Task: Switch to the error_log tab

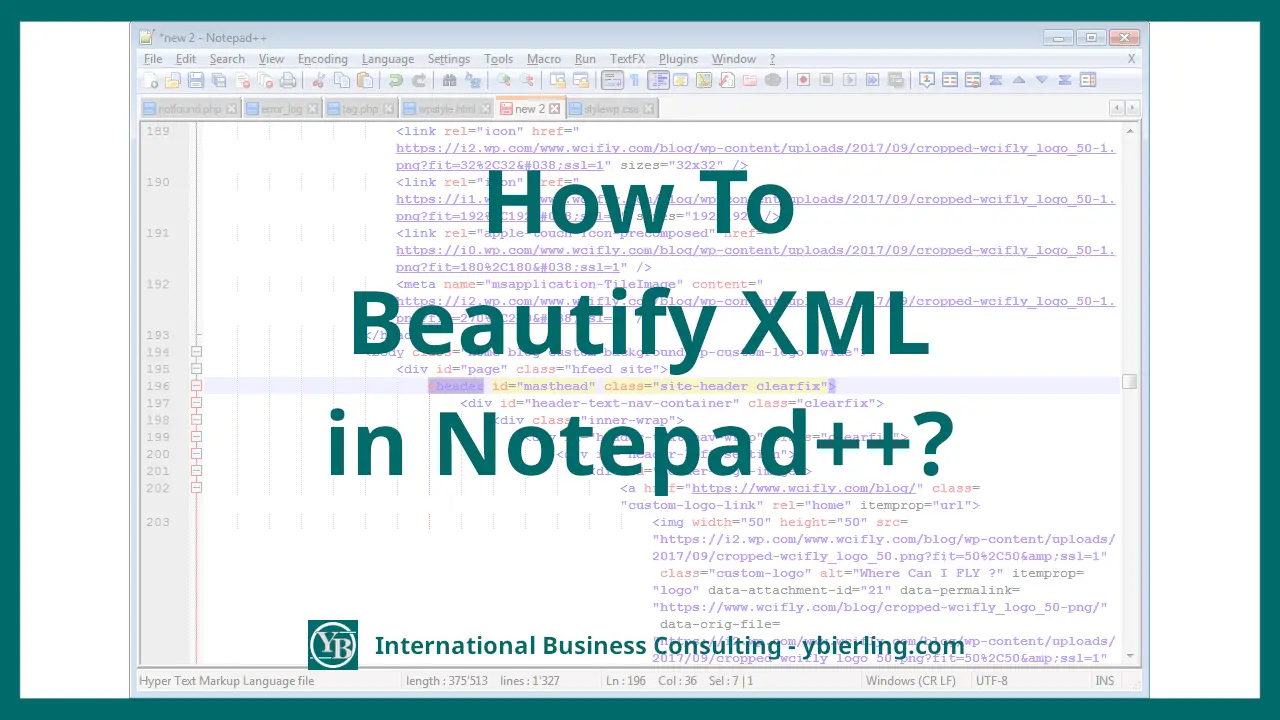Action: coord(282,108)
